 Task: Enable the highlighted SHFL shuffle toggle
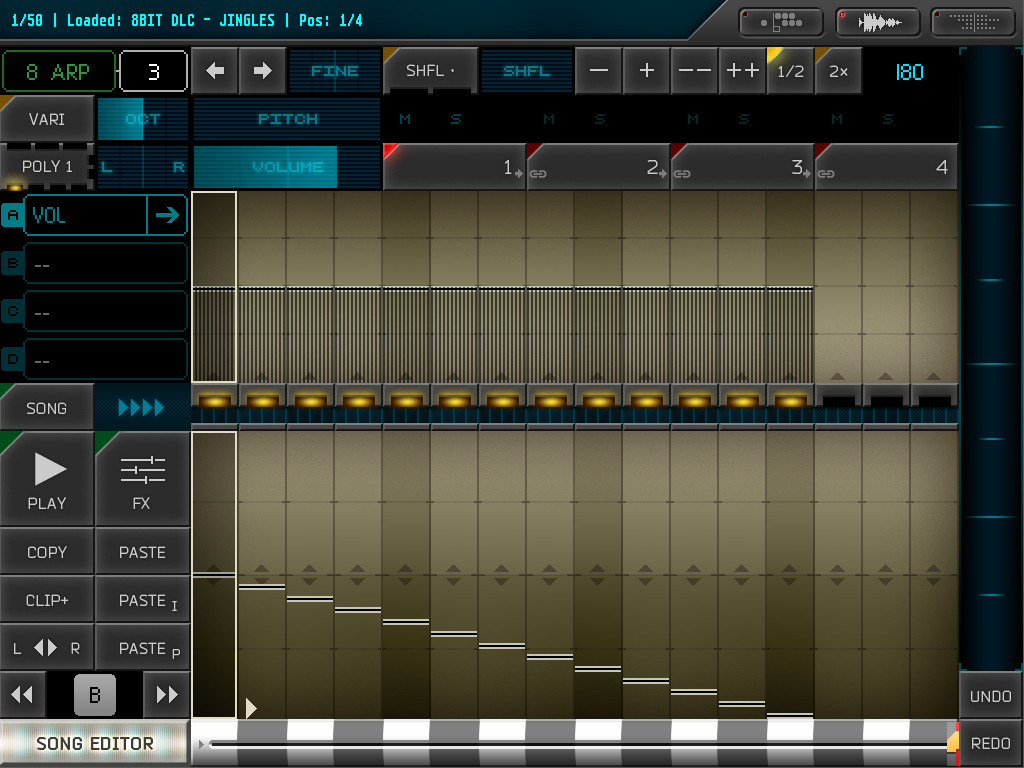point(527,71)
